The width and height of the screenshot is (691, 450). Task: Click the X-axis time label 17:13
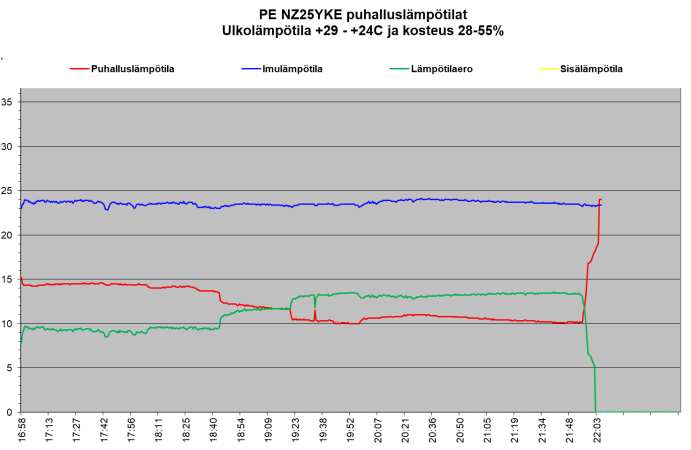tap(48, 431)
